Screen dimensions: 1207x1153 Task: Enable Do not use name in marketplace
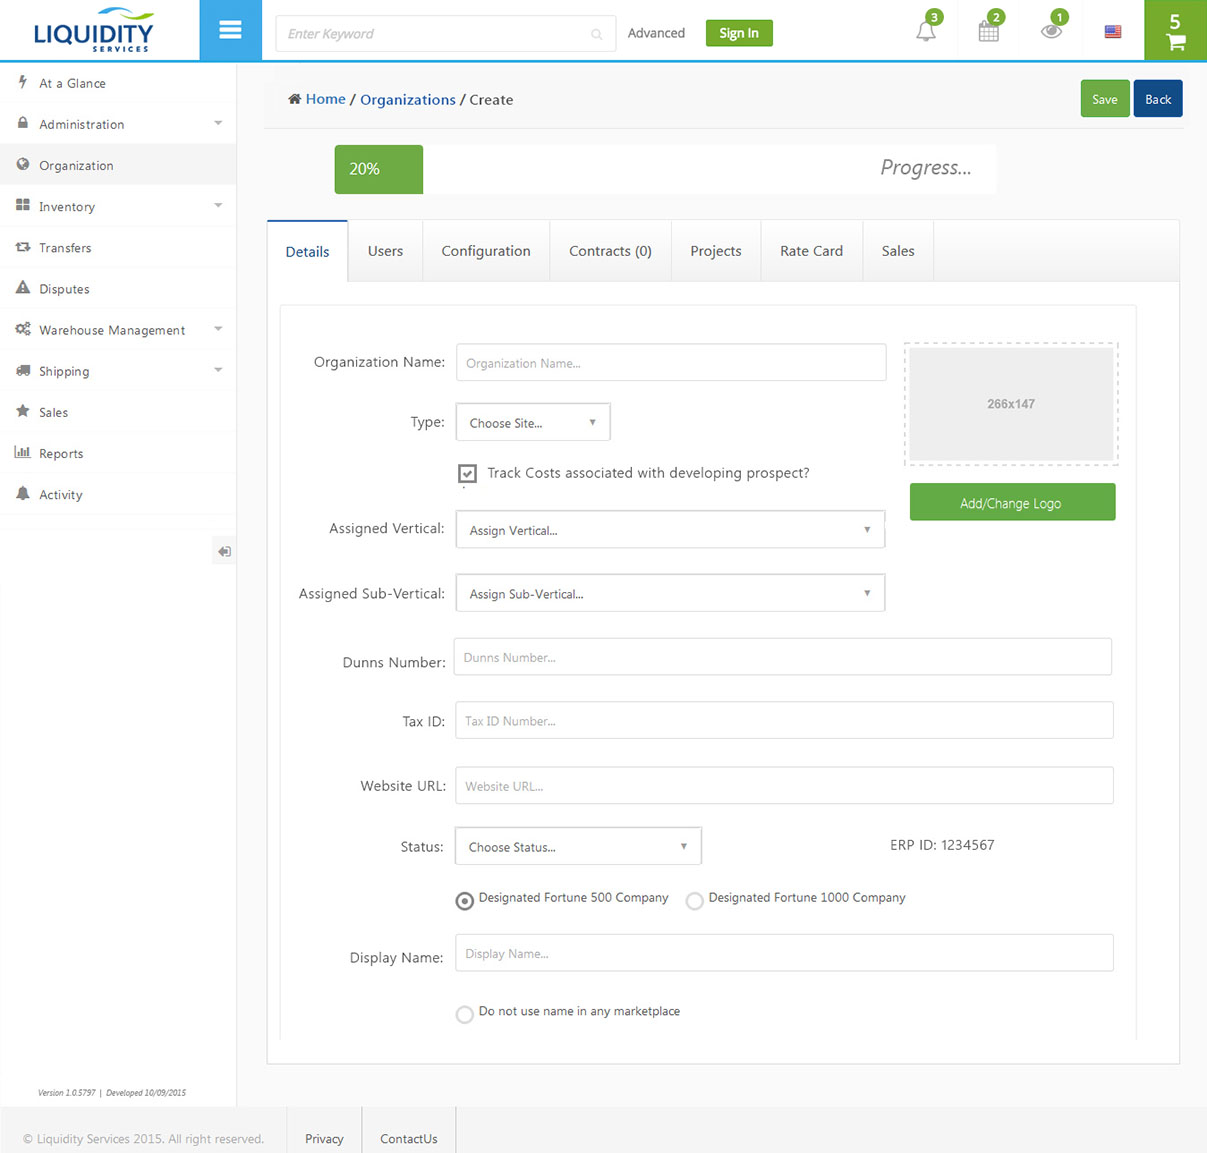[465, 1015]
